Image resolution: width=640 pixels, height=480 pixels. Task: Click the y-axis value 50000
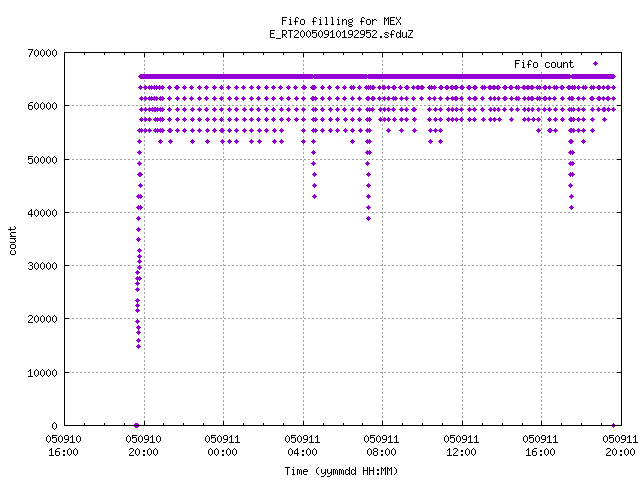(x=42, y=160)
